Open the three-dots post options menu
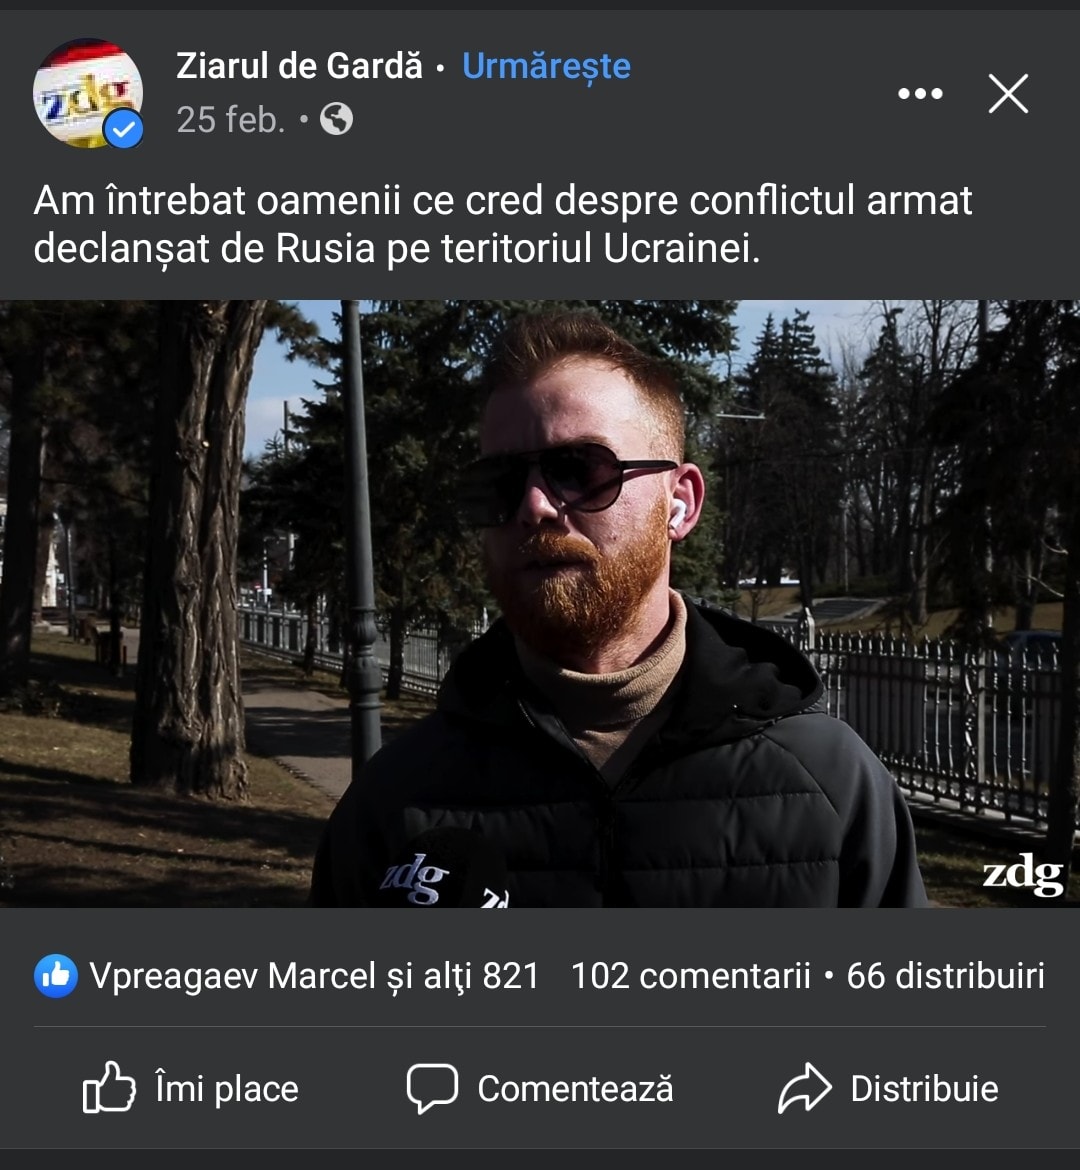Viewport: 1080px width, 1170px height. click(x=920, y=94)
